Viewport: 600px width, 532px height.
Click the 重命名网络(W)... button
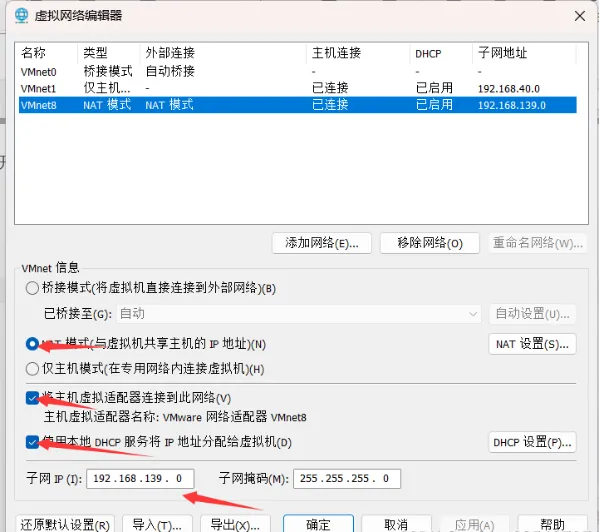coord(538,243)
